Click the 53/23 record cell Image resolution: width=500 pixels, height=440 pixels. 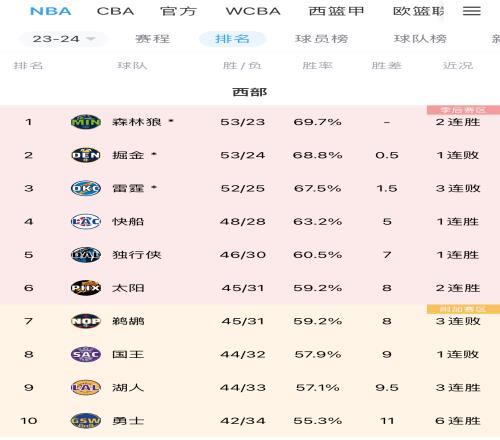click(x=243, y=122)
